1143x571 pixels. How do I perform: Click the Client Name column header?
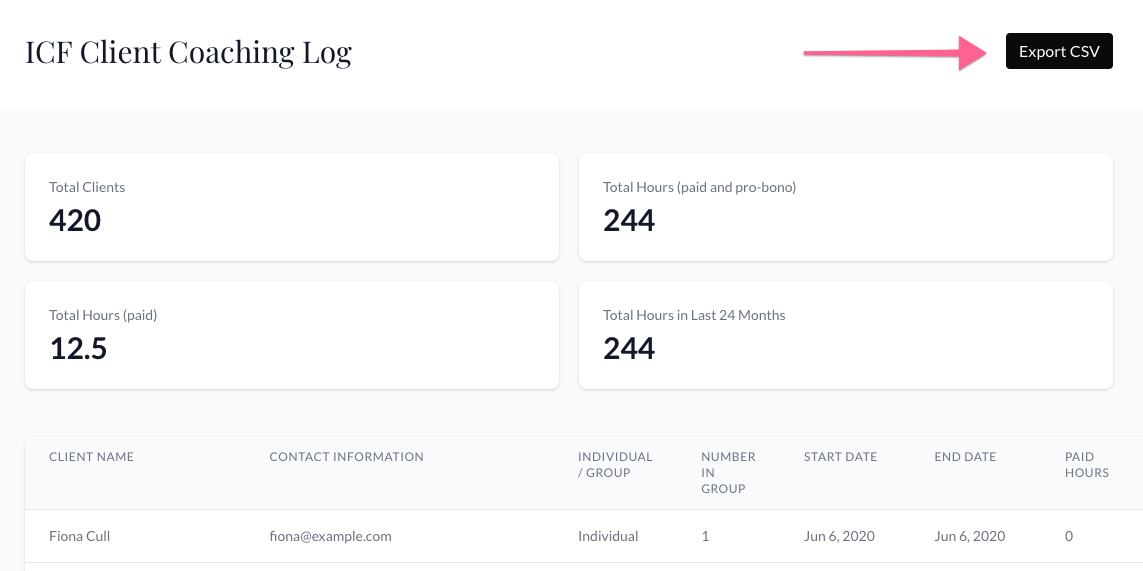(x=91, y=457)
